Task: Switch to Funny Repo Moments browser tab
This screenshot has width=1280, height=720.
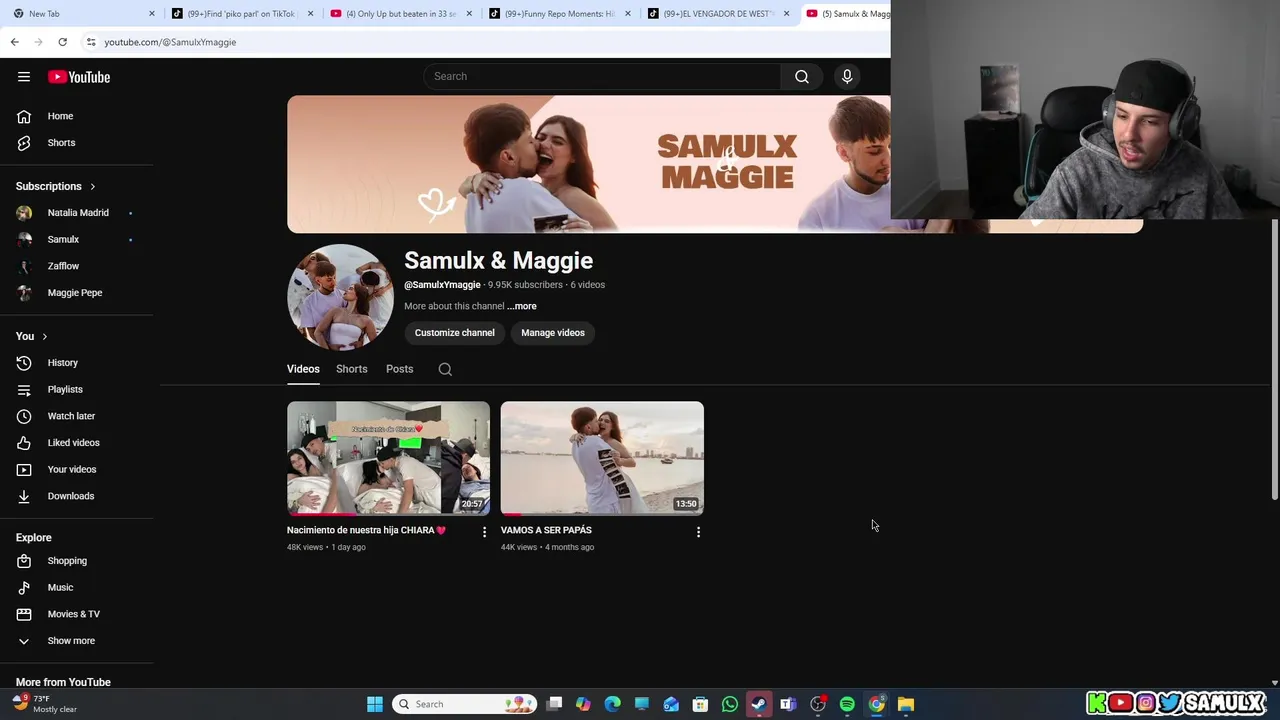Action: pos(558,14)
